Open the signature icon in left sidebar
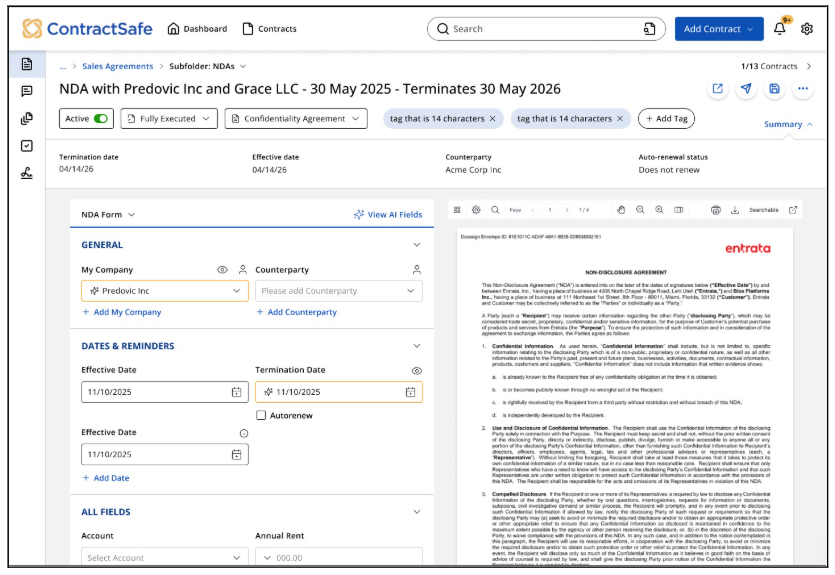This screenshot has height=575, width=835. 27,173
